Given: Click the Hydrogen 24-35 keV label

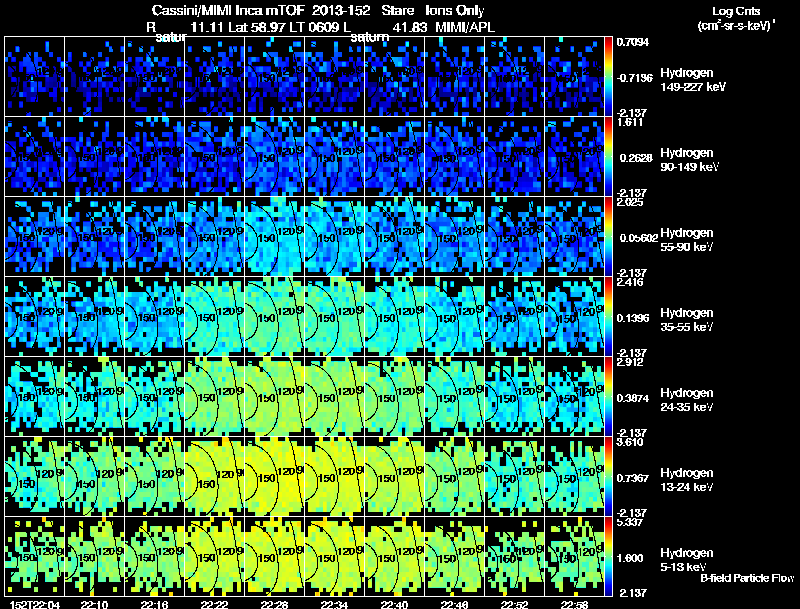Looking at the screenshot, I should [x=687, y=400].
